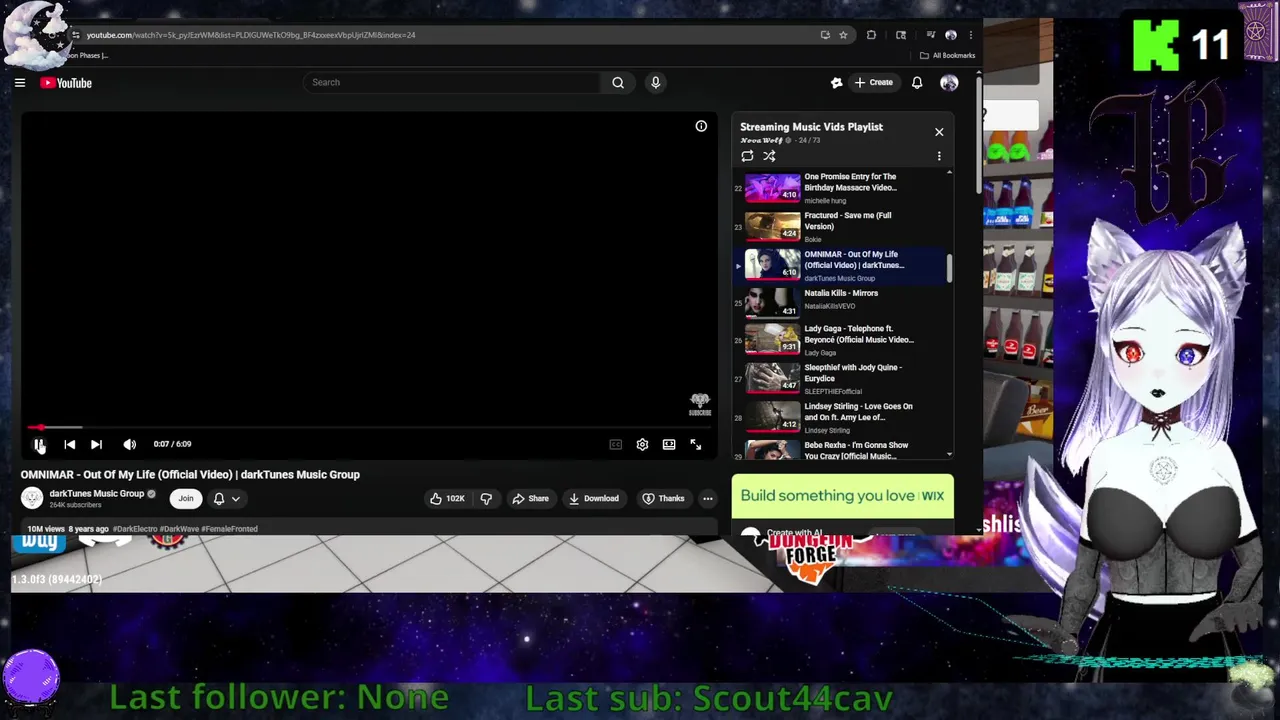This screenshot has height=720, width=1280.
Task: Focus the YouTube search field
Action: (x=452, y=82)
